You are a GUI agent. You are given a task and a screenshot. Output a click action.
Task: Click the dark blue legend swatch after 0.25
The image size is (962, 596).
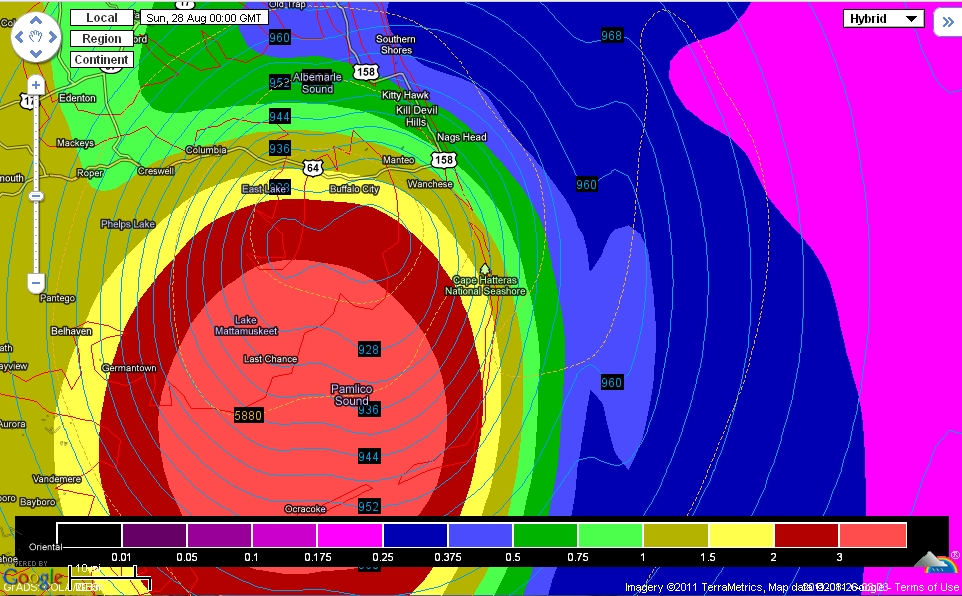[415, 535]
